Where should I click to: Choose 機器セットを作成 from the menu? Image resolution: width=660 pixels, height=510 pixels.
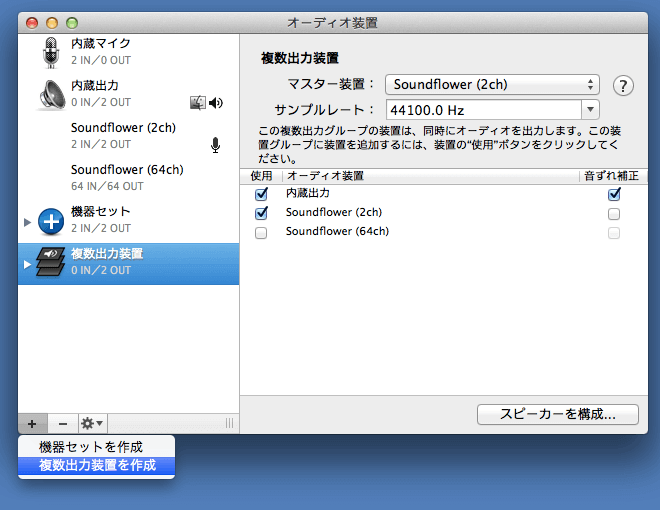point(90,446)
